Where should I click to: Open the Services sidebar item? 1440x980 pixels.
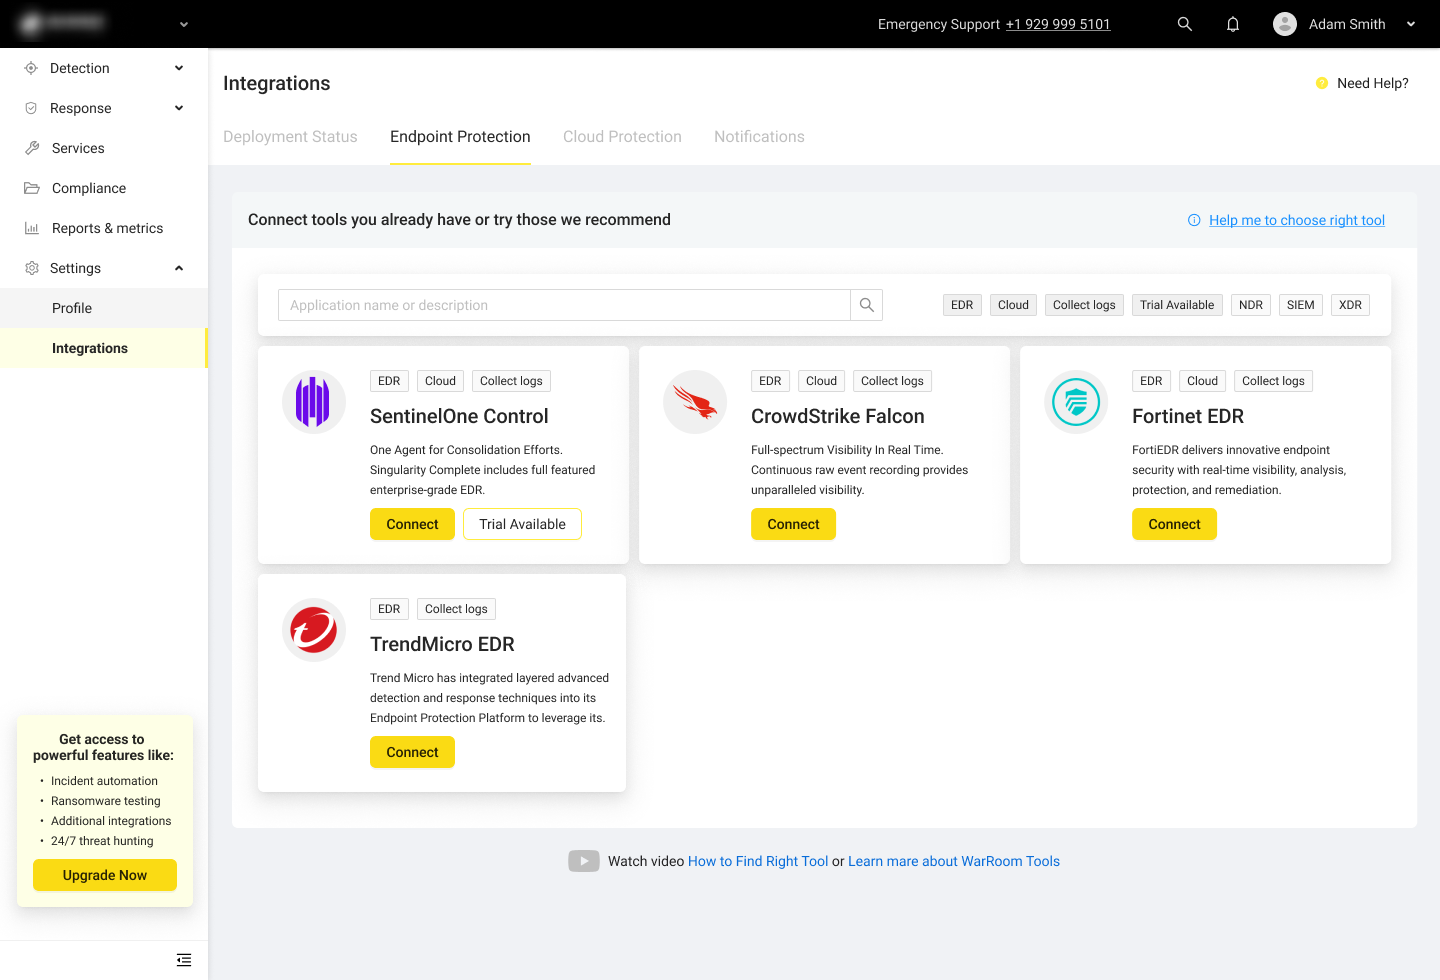[104, 148]
